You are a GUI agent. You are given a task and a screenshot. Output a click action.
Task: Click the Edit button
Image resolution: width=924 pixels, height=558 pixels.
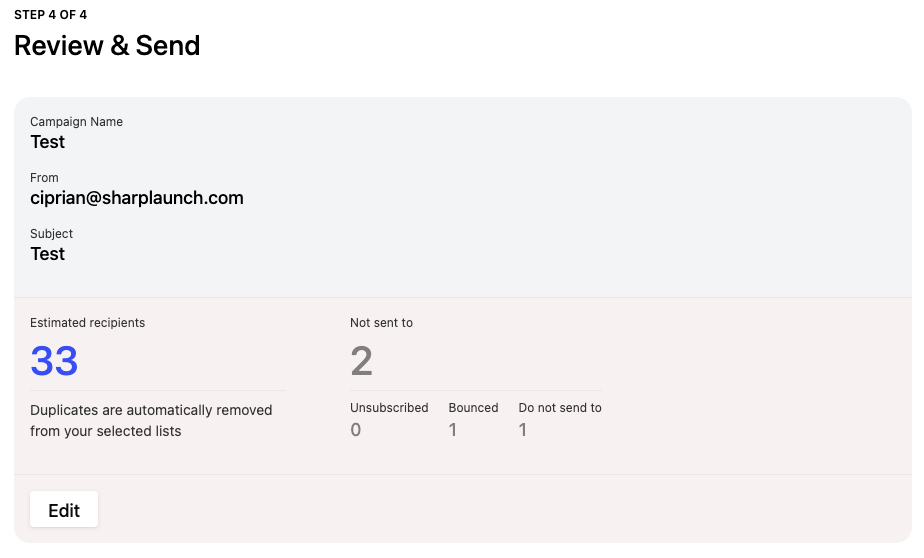64,509
